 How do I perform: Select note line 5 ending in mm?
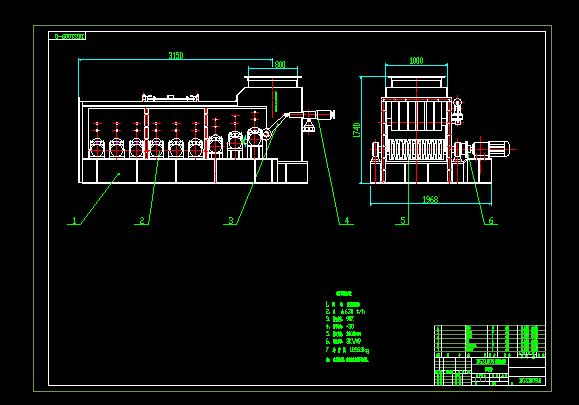coord(343,334)
